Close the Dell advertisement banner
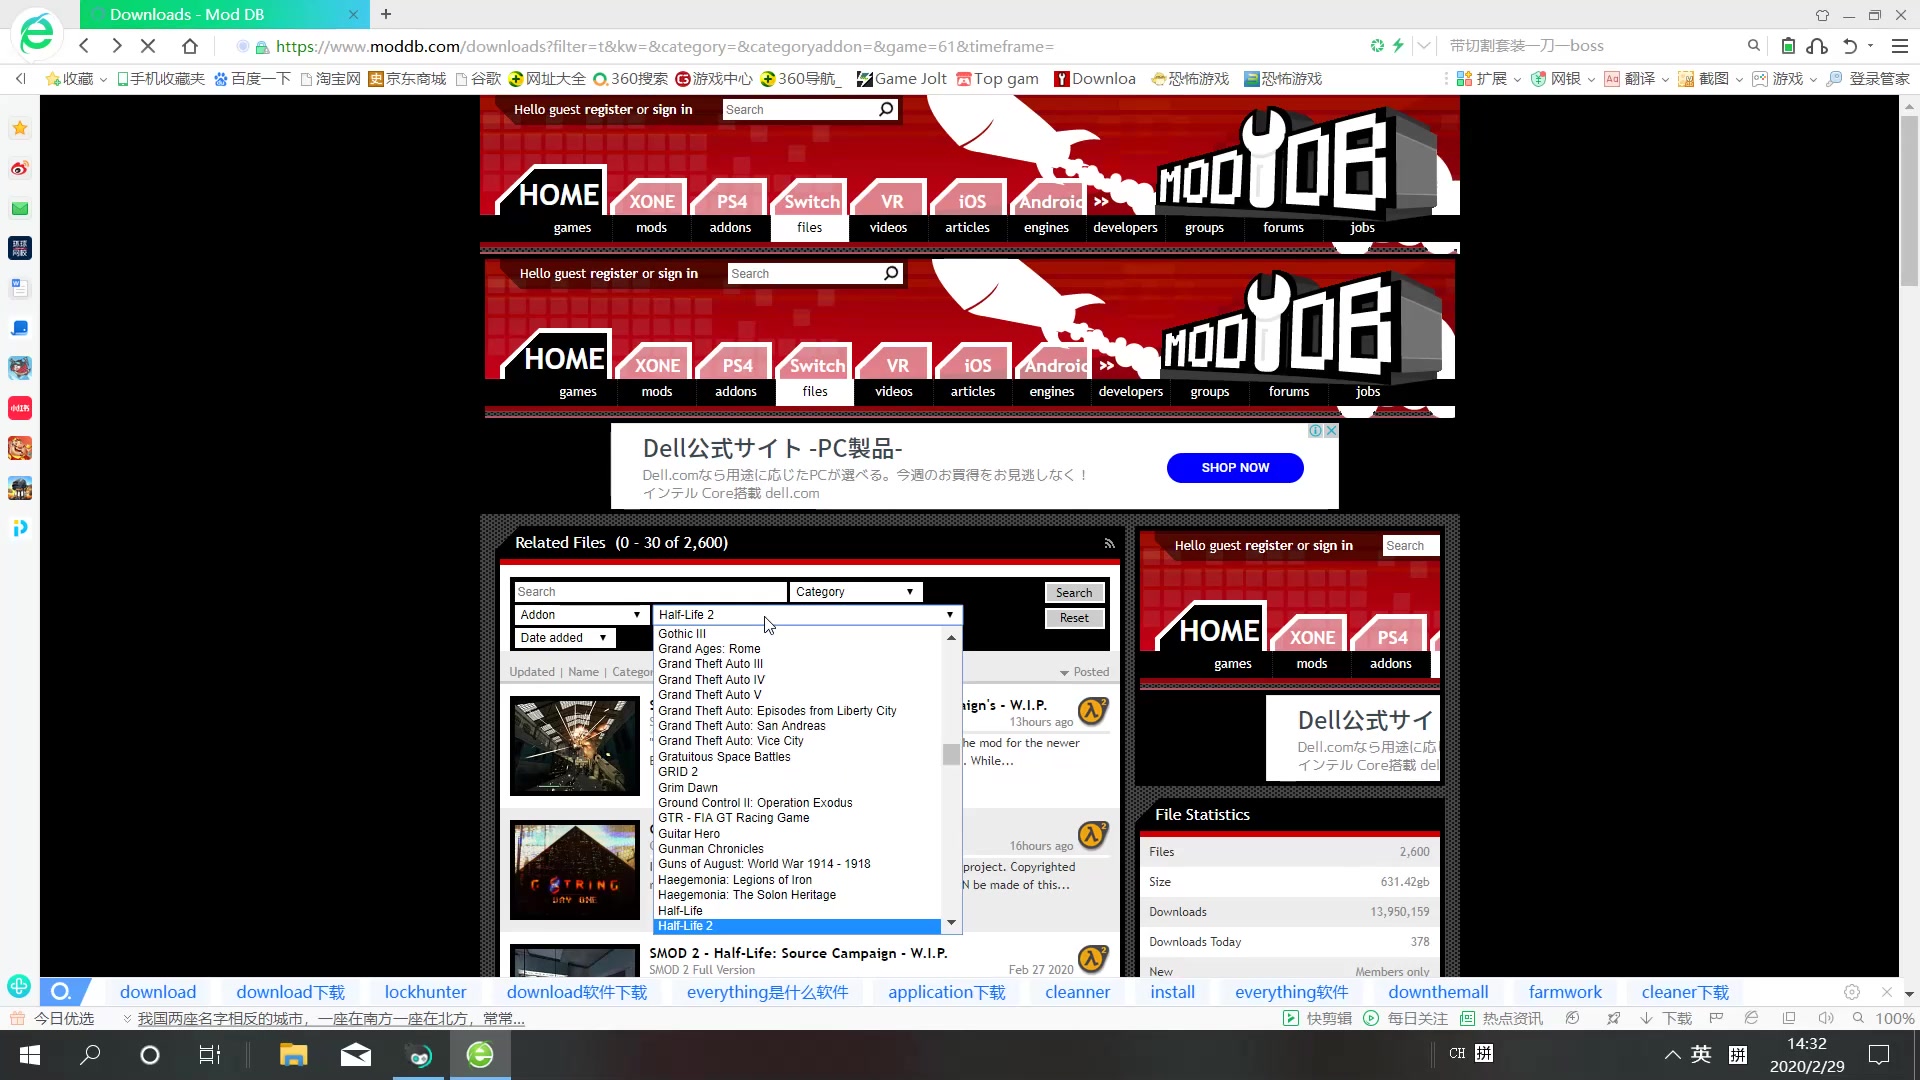1920x1080 pixels. 1331,431
